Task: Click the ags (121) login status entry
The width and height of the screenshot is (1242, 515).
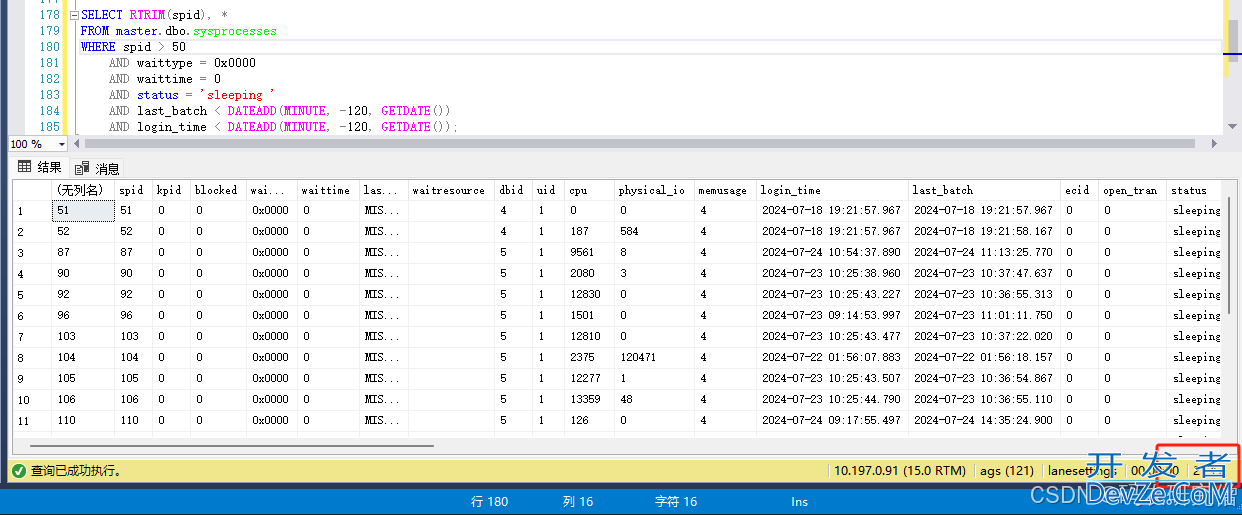Action: 1006,470
